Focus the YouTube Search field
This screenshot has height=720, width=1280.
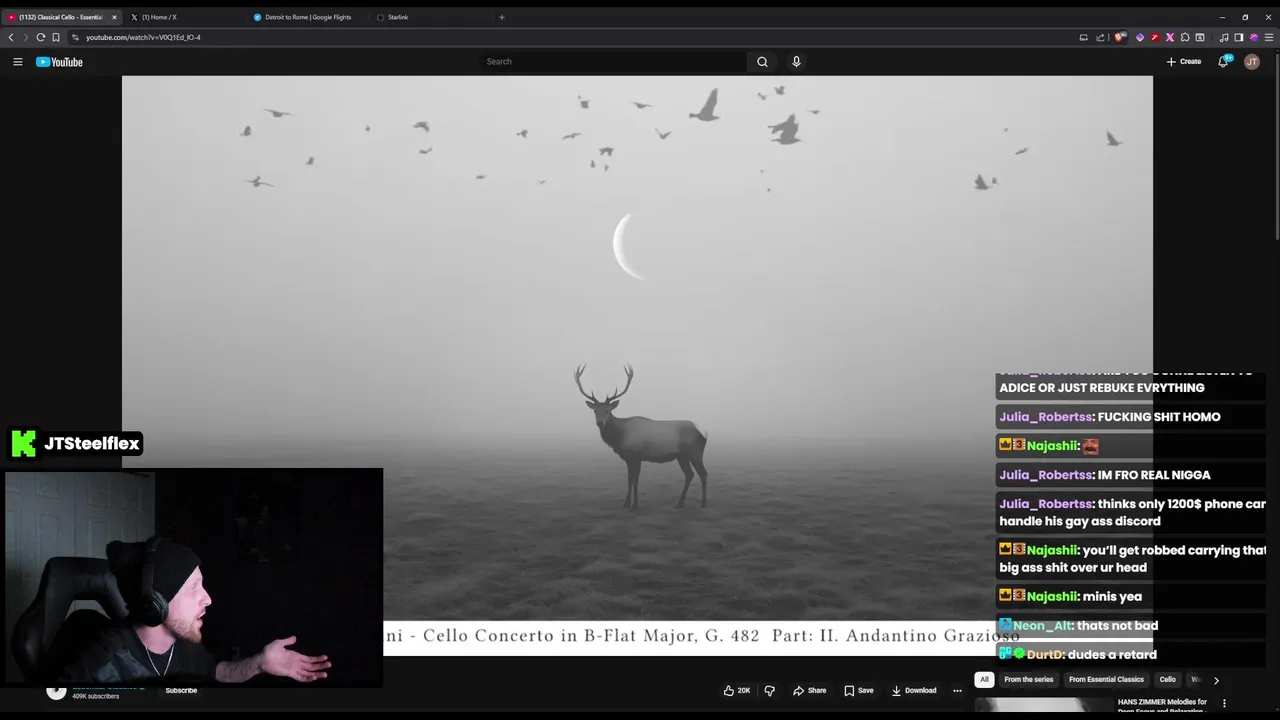point(613,62)
